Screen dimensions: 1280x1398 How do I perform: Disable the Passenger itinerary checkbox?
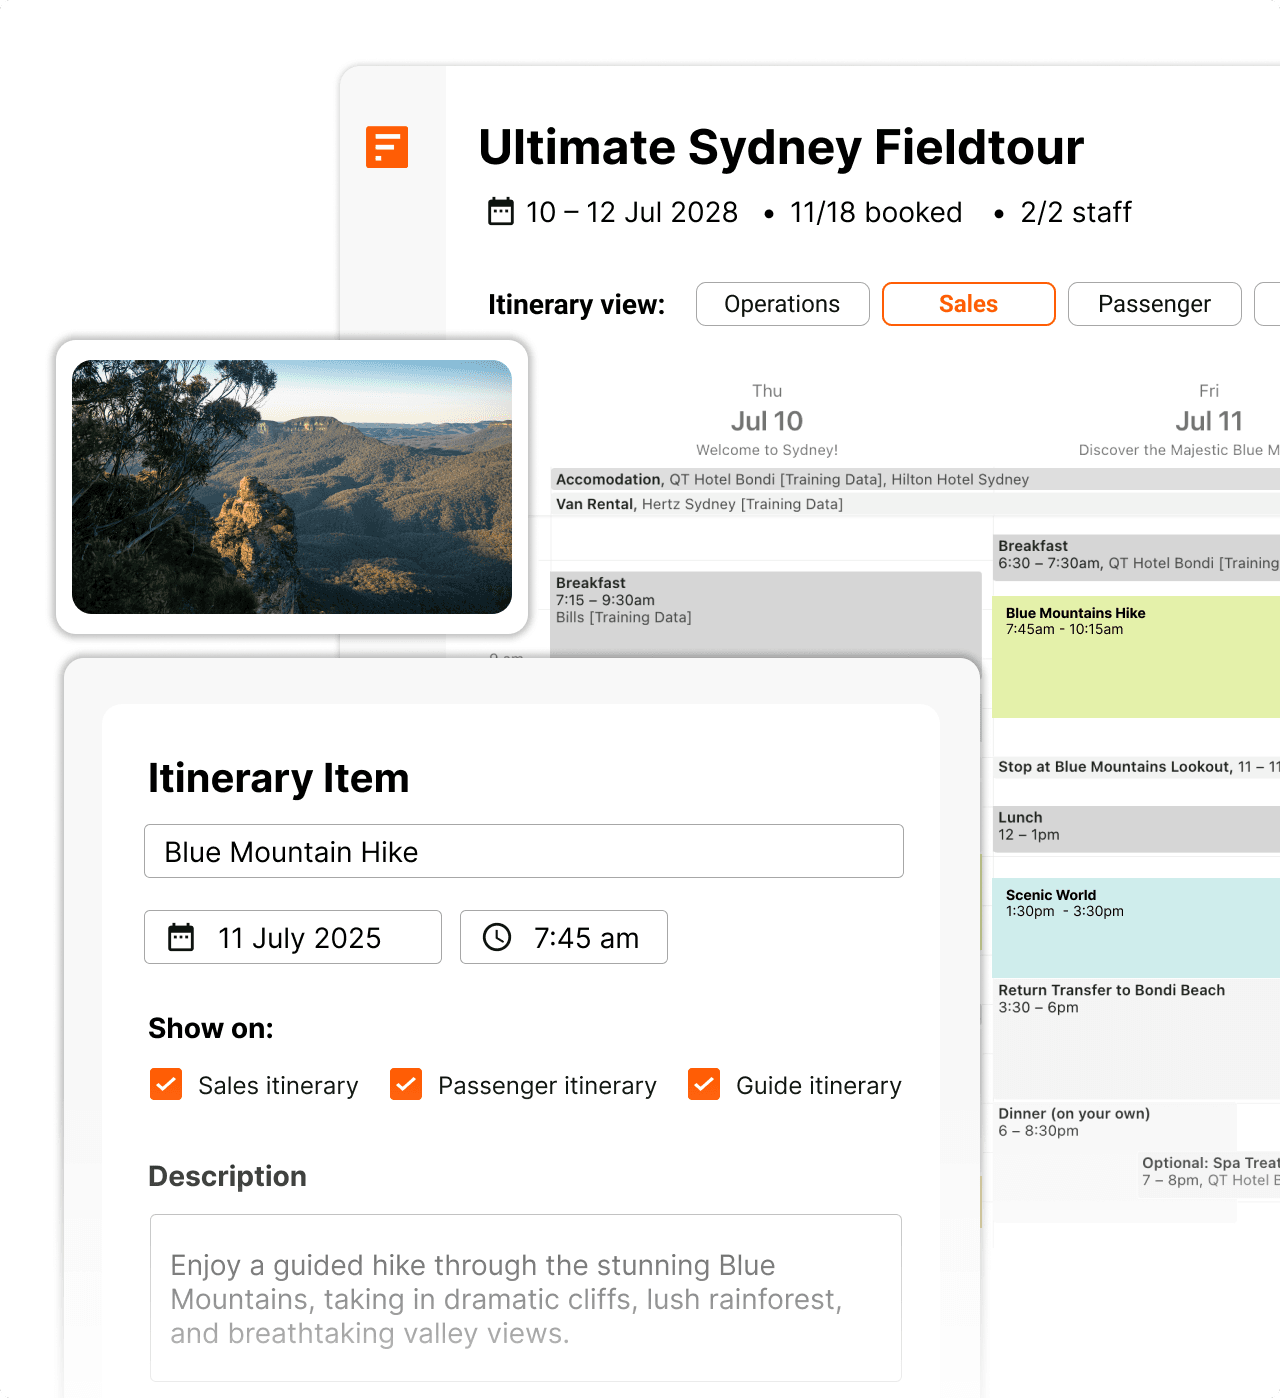[405, 1084]
